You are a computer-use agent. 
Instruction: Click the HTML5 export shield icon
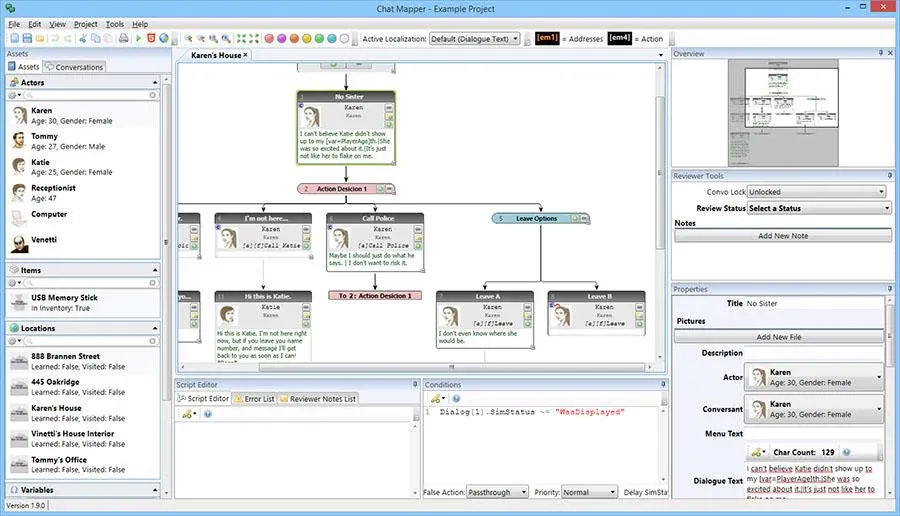(151, 38)
